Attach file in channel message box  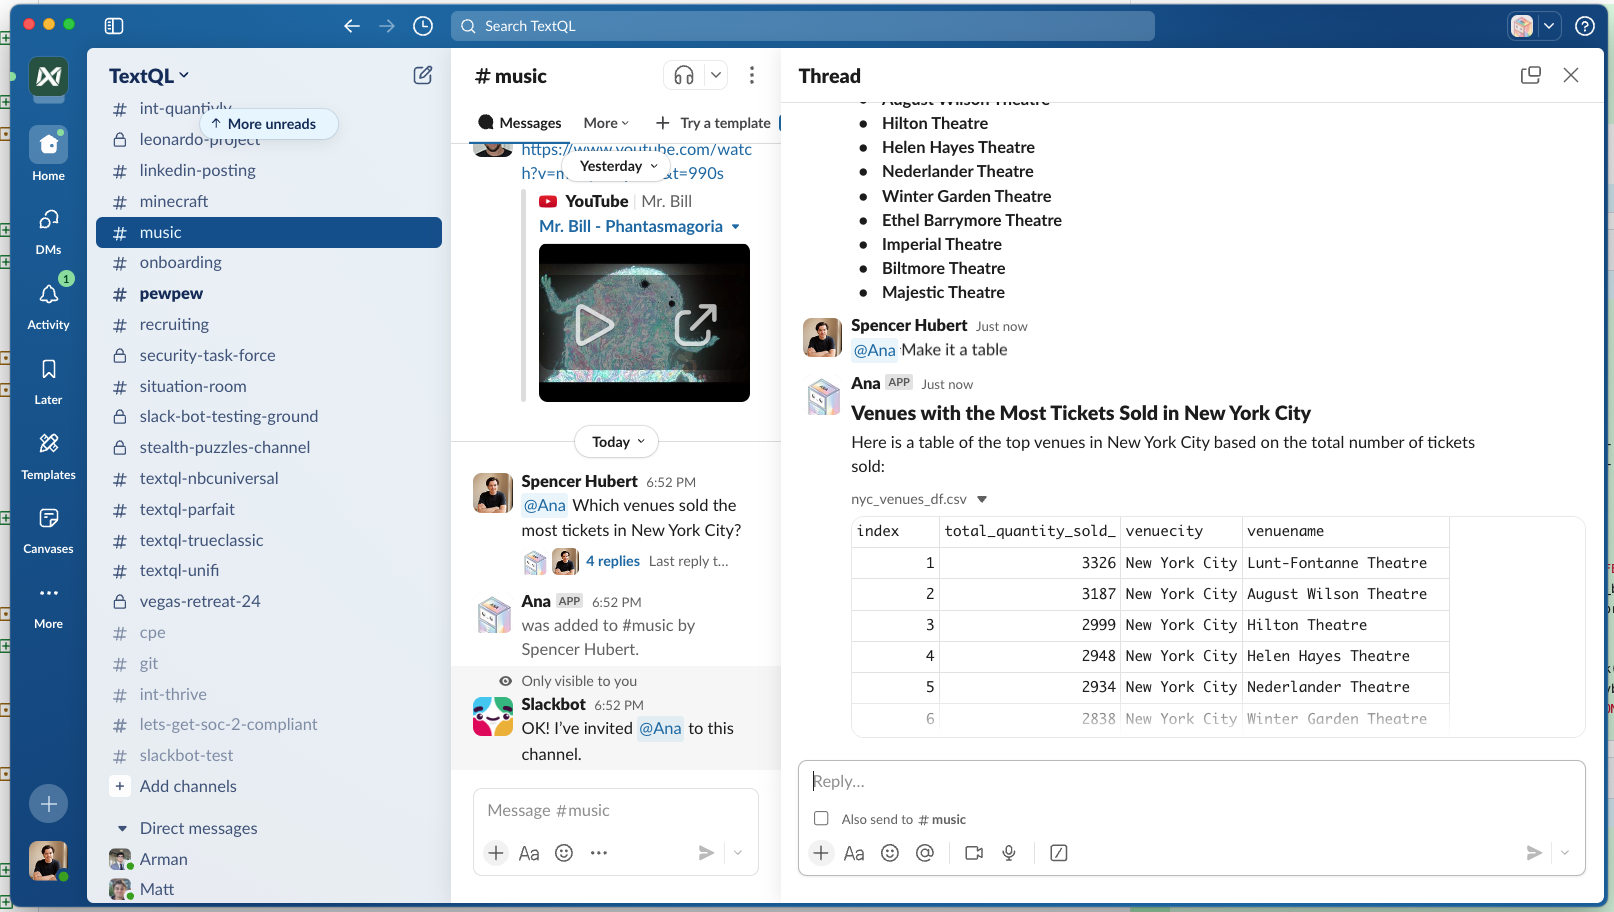pos(496,853)
